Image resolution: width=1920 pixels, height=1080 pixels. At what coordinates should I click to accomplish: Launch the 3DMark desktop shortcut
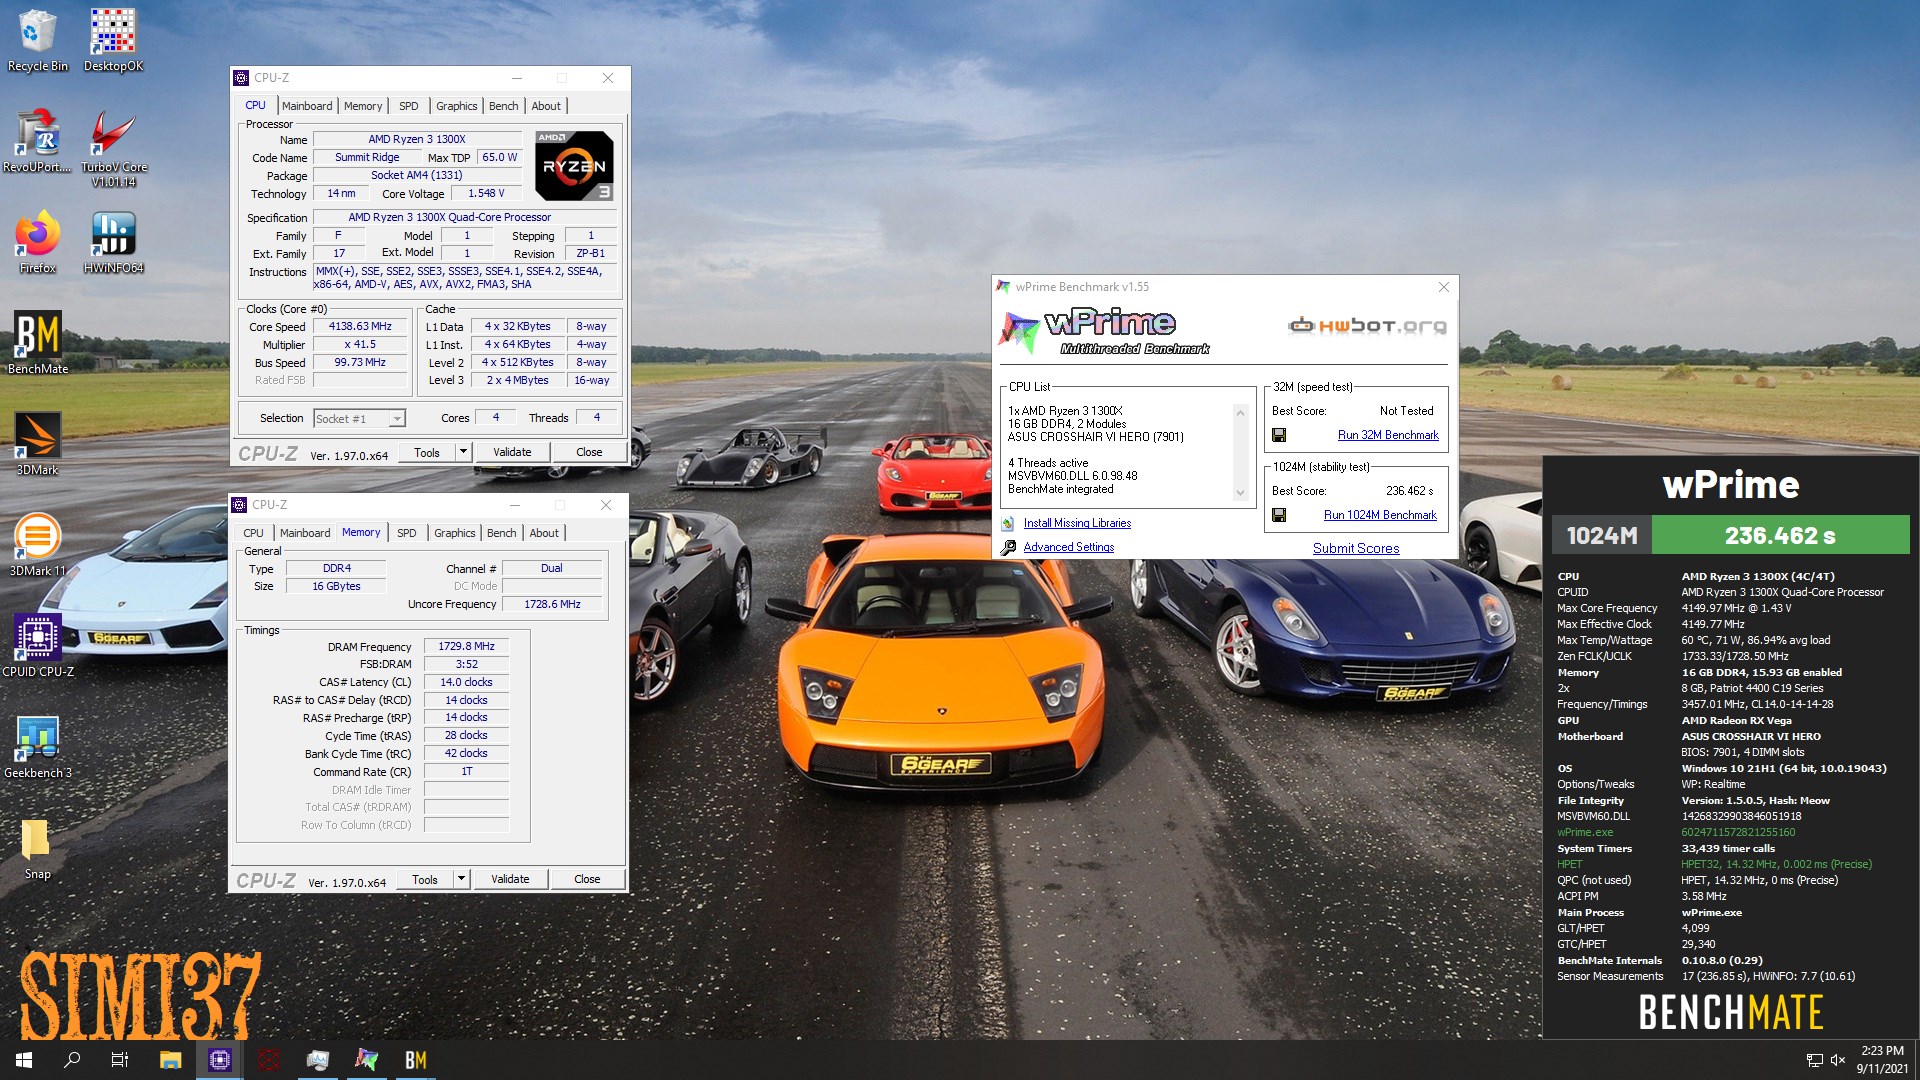click(x=37, y=443)
